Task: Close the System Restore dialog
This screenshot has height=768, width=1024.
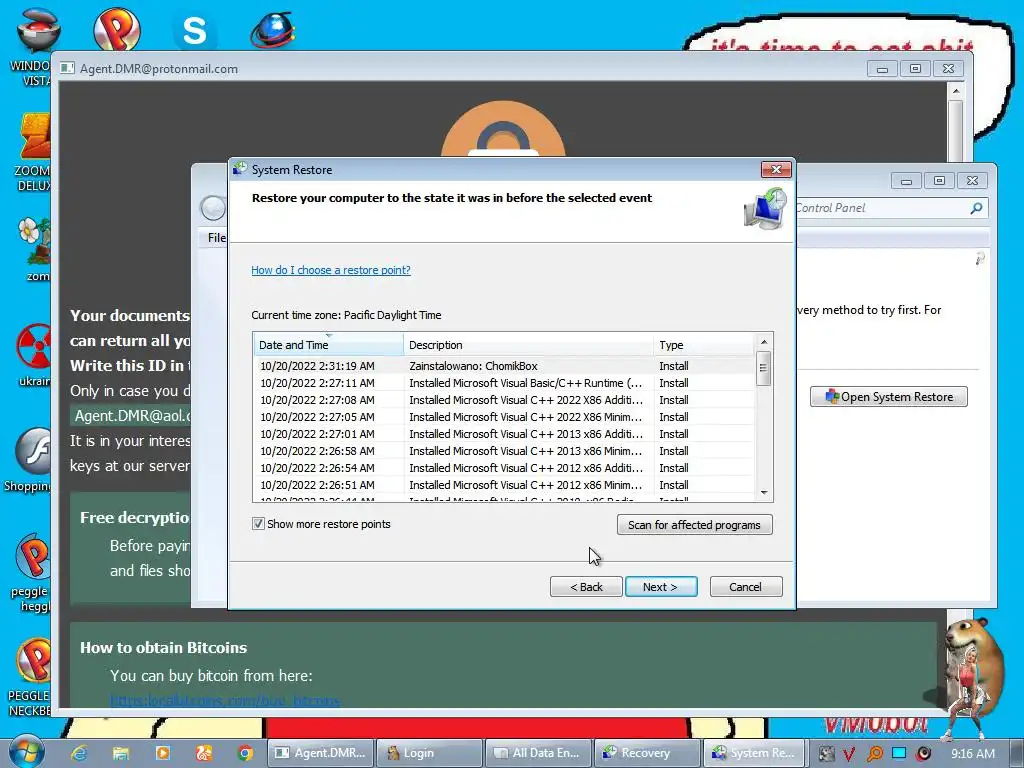Action: pos(776,170)
